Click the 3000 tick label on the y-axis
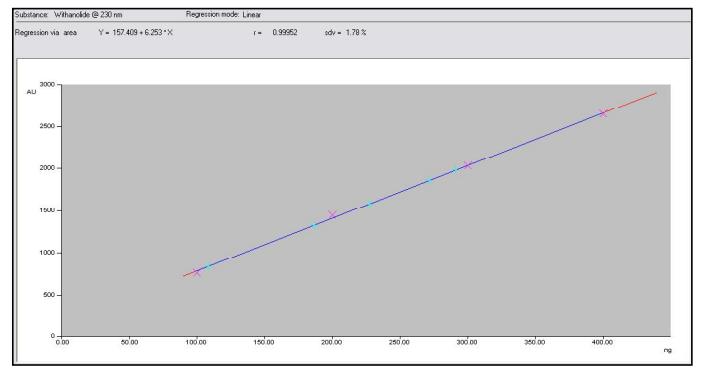This screenshot has height=372, width=705. click(47, 84)
